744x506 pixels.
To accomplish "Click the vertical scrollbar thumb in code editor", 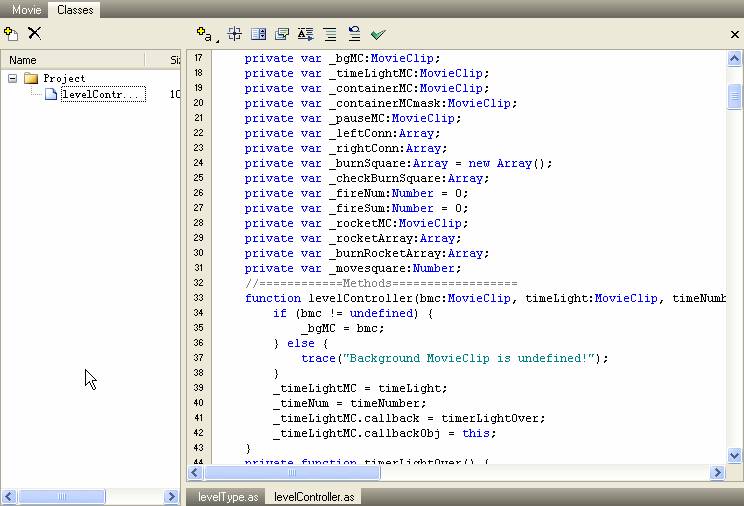I will point(735,96).
